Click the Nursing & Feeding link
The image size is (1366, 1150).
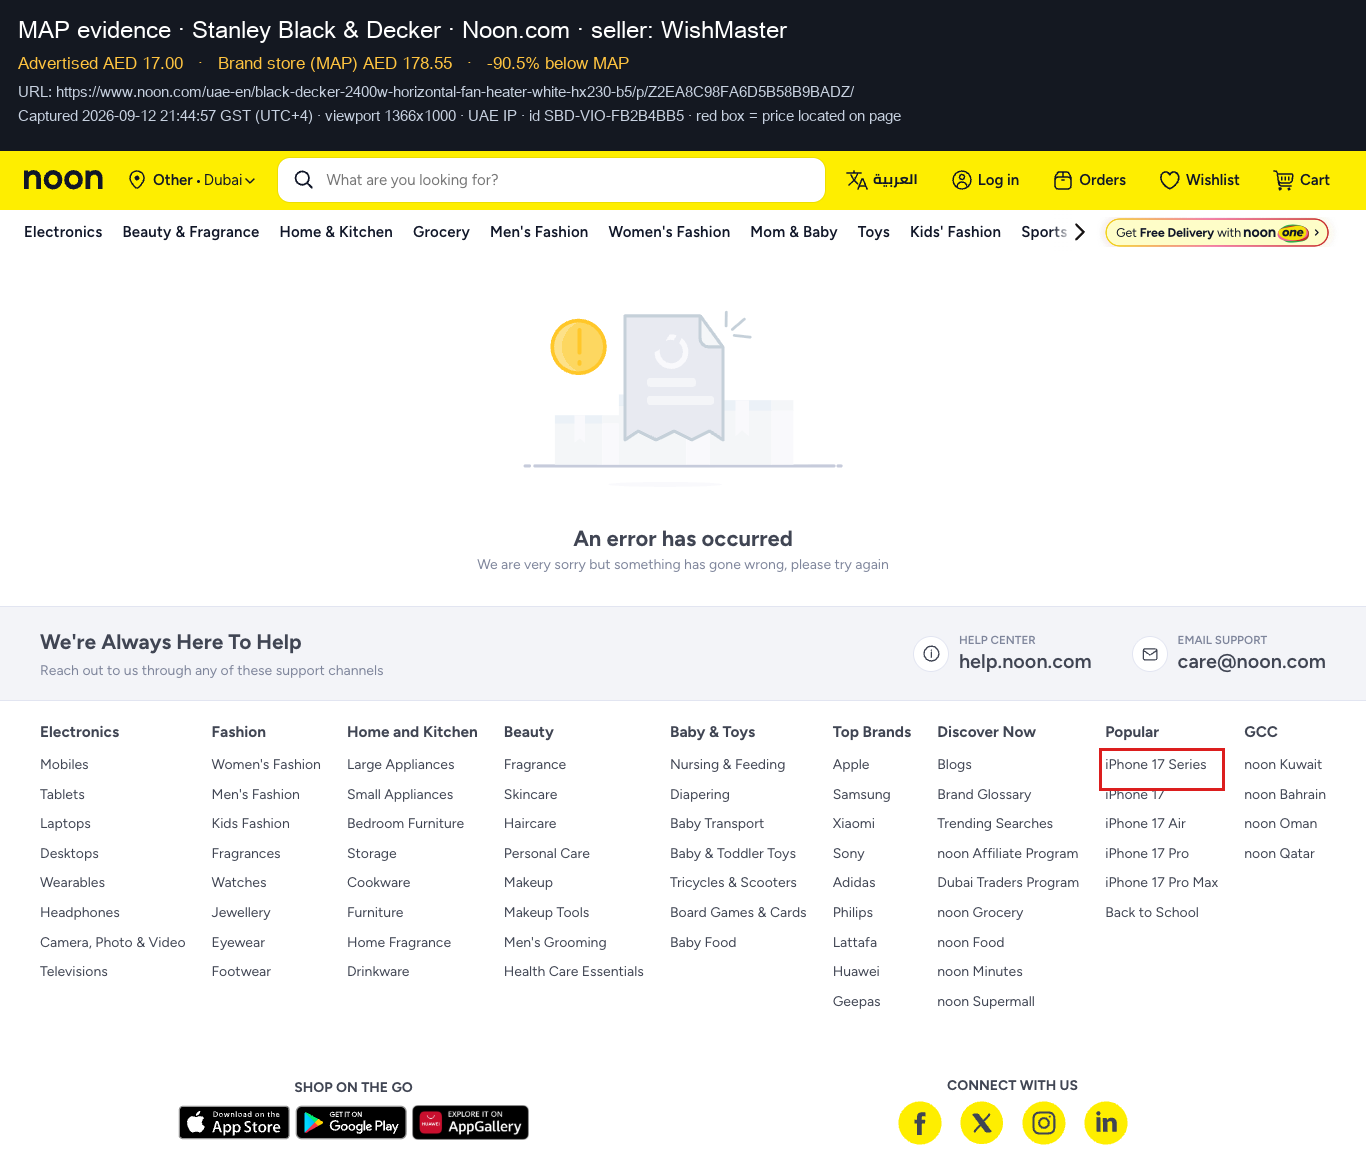click(728, 765)
